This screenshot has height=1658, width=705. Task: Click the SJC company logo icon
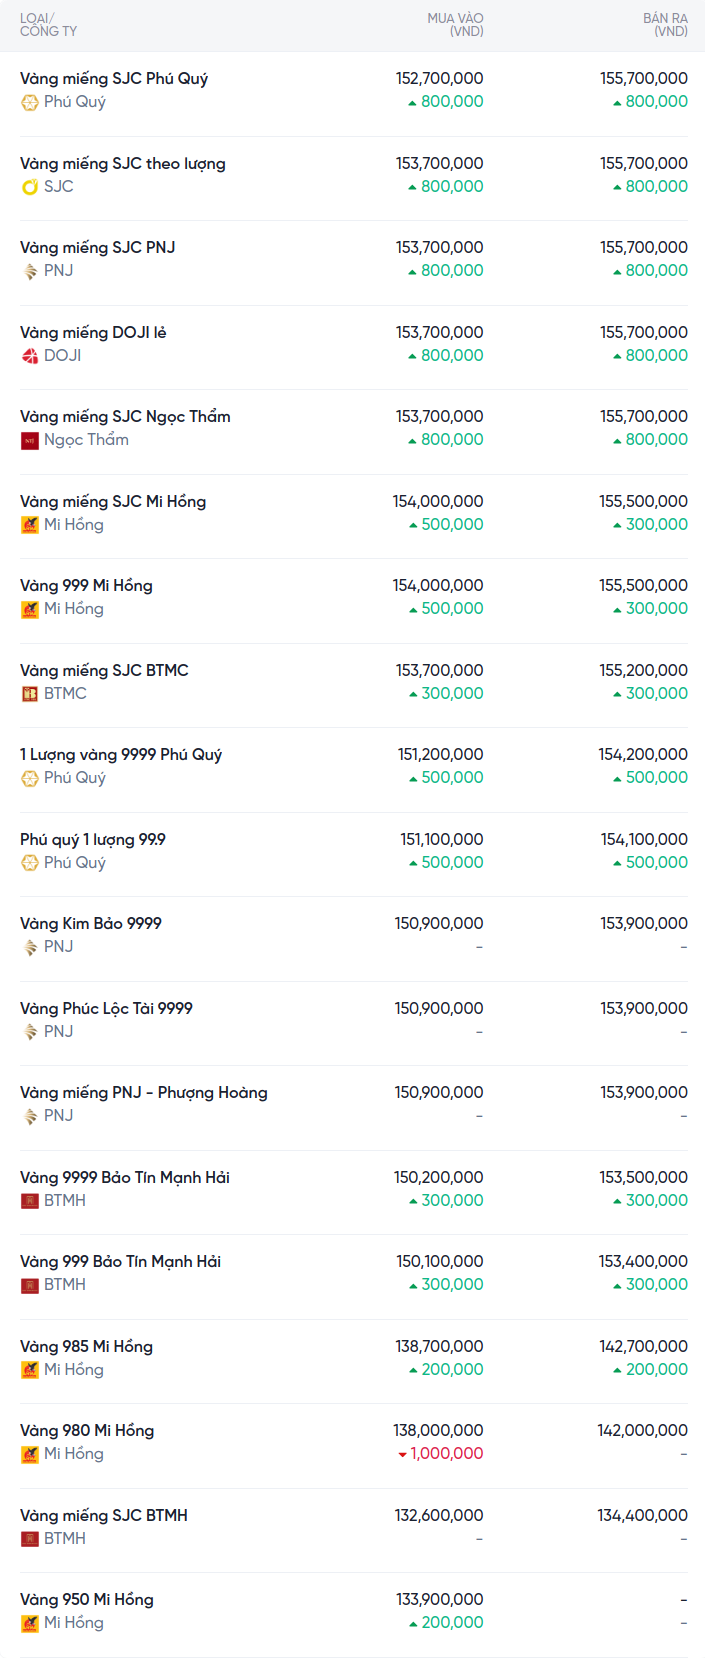point(30,187)
